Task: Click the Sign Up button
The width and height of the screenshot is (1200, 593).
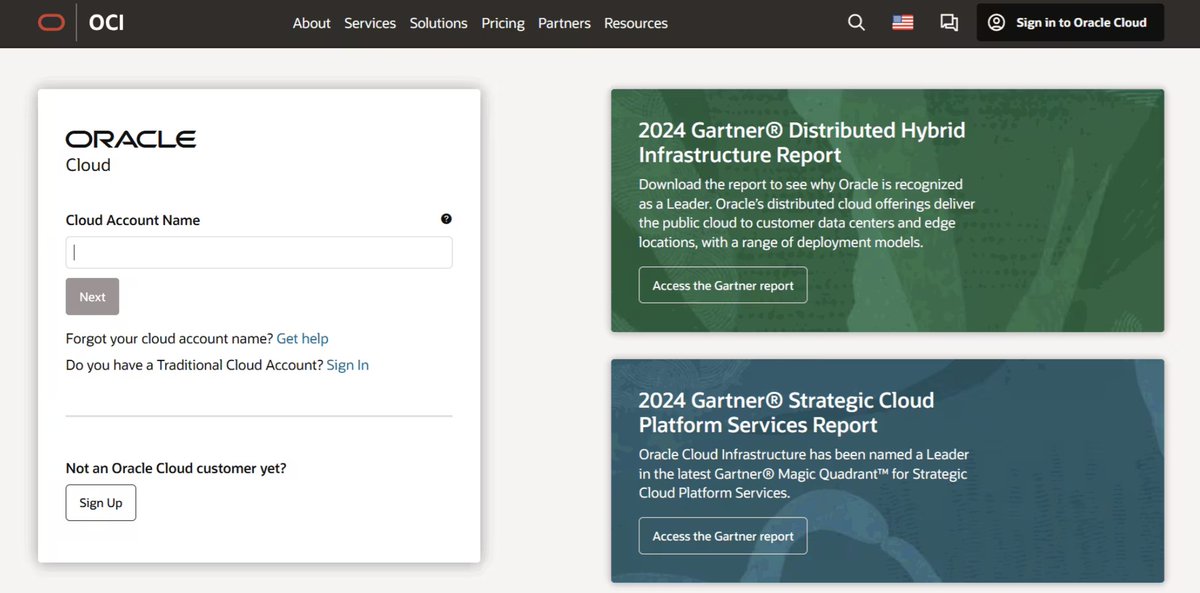Action: [101, 503]
